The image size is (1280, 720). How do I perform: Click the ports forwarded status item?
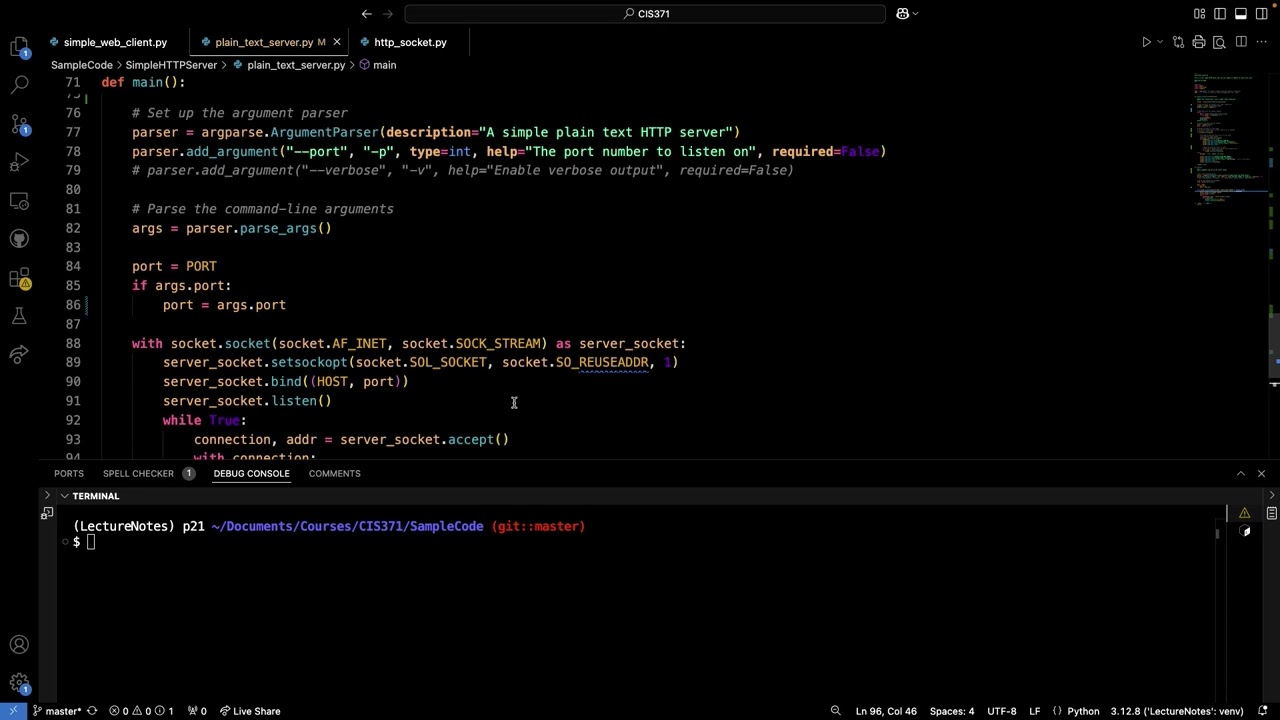pyautogui.click(x=197, y=711)
